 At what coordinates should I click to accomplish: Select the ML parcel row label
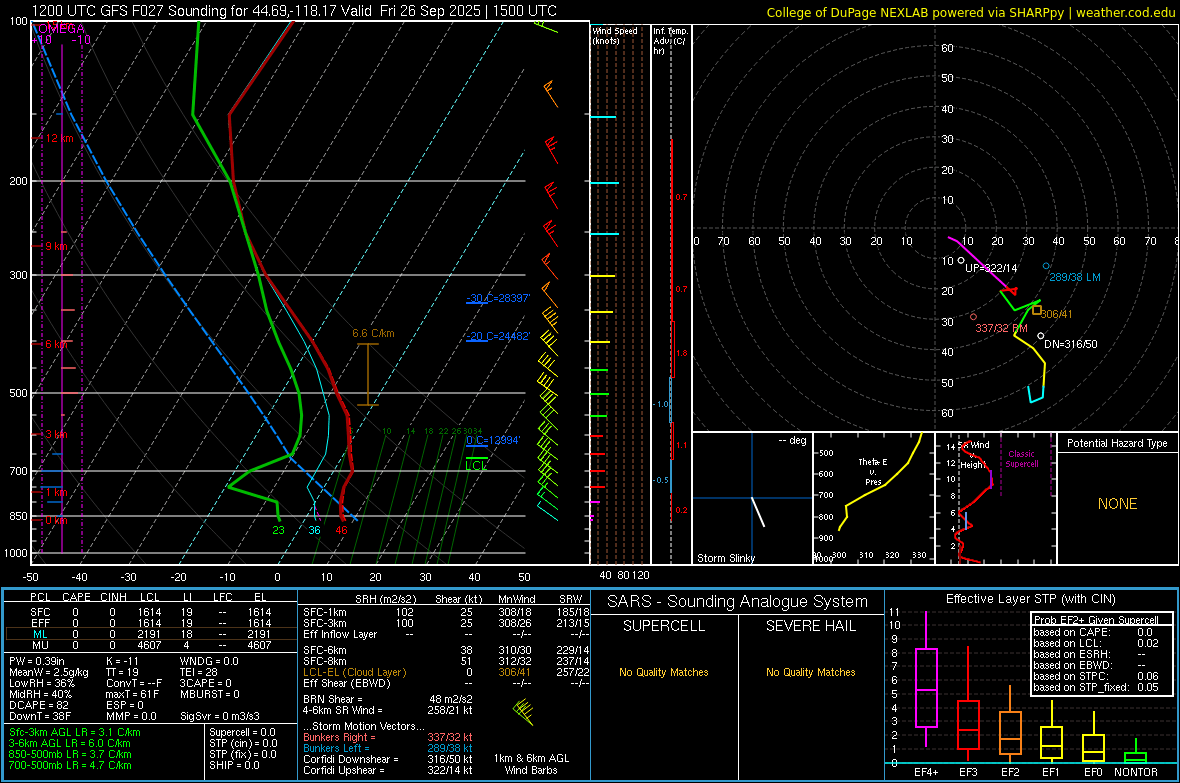[40, 634]
